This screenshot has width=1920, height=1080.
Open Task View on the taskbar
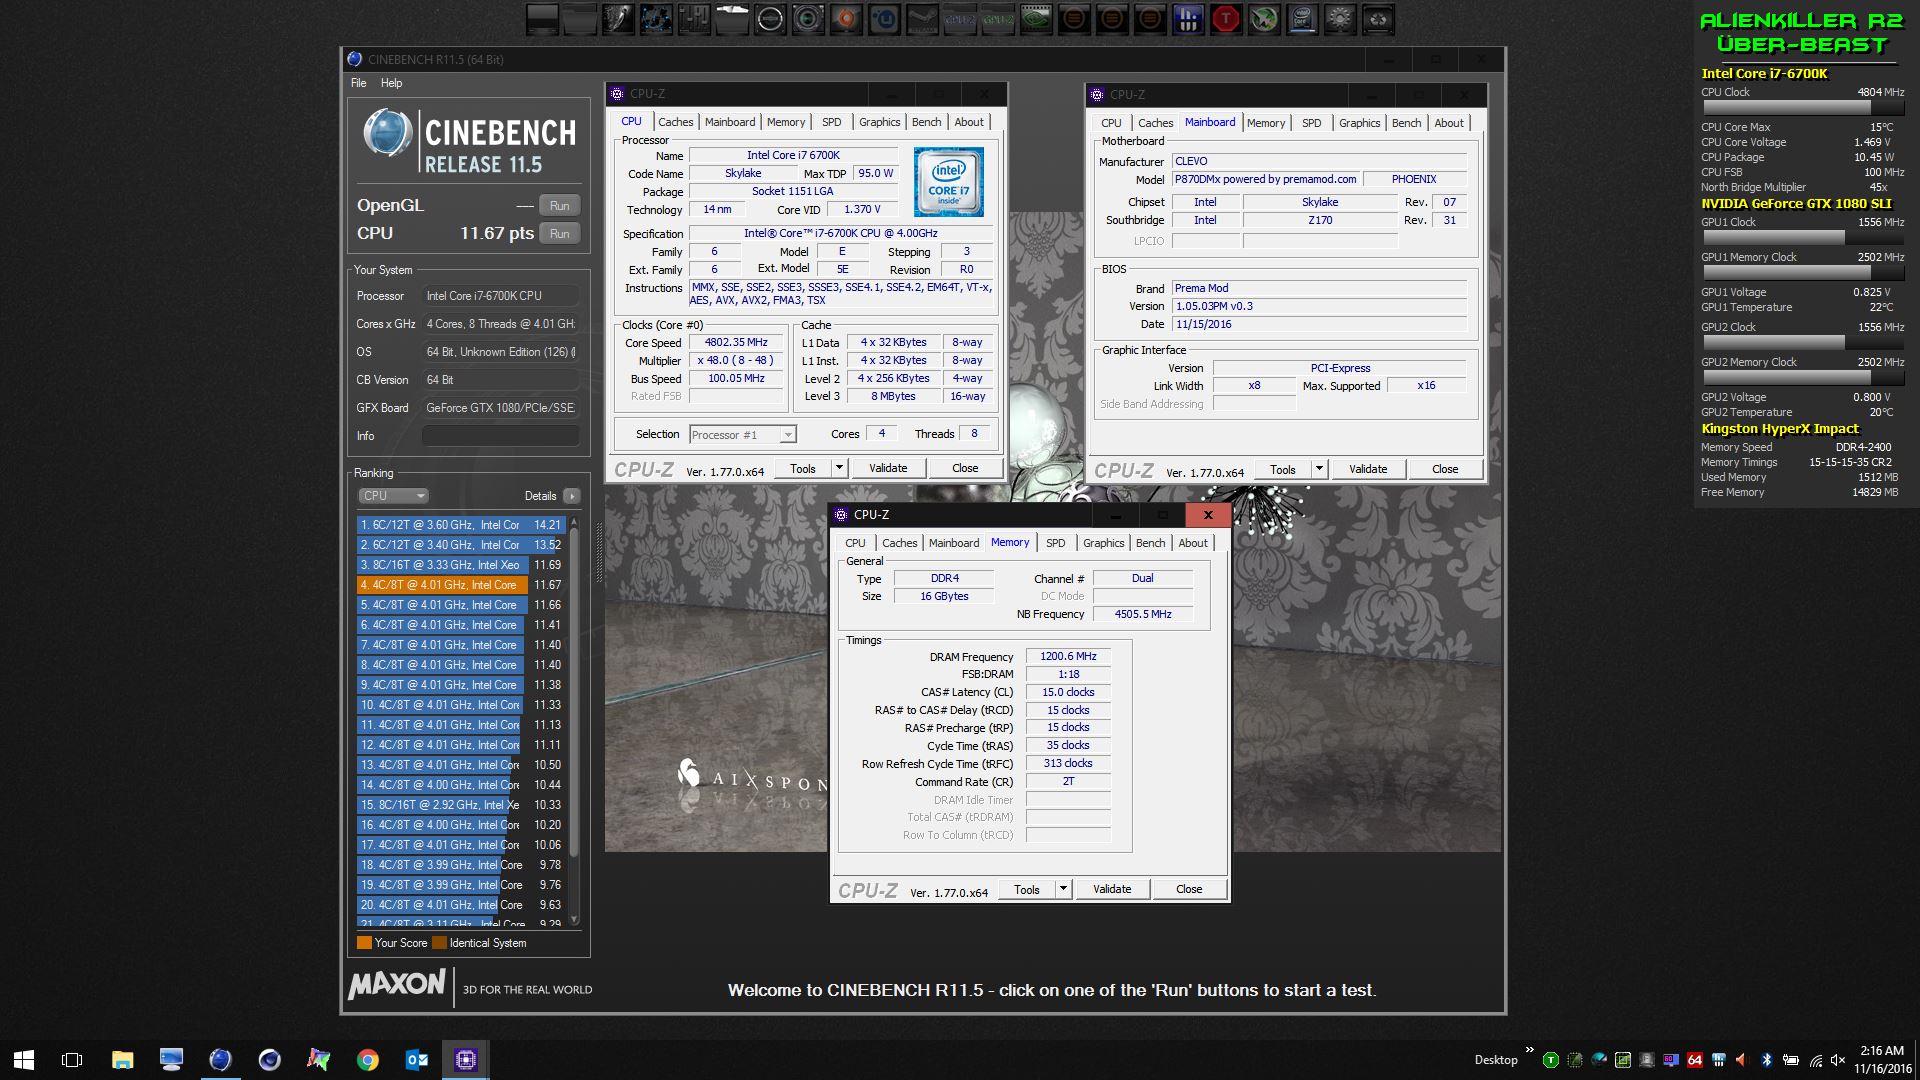pyautogui.click(x=72, y=1060)
